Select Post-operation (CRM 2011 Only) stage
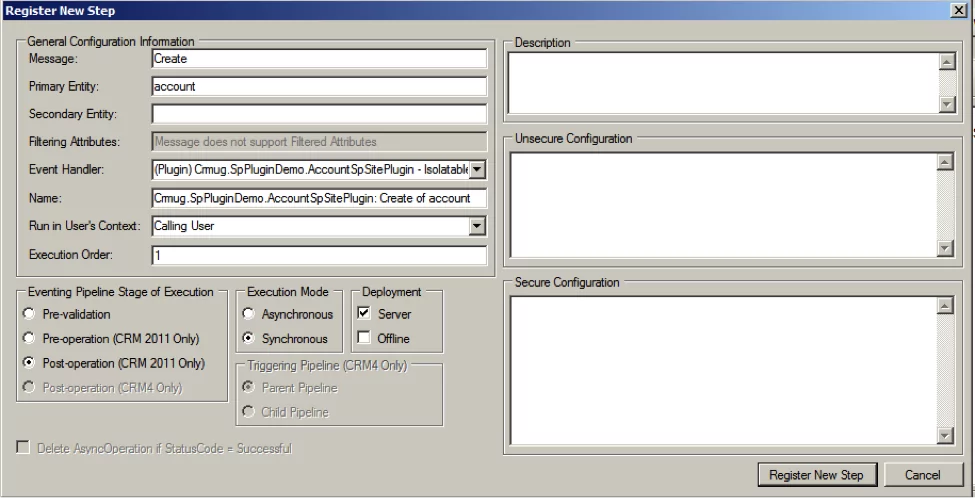 click(x=29, y=362)
